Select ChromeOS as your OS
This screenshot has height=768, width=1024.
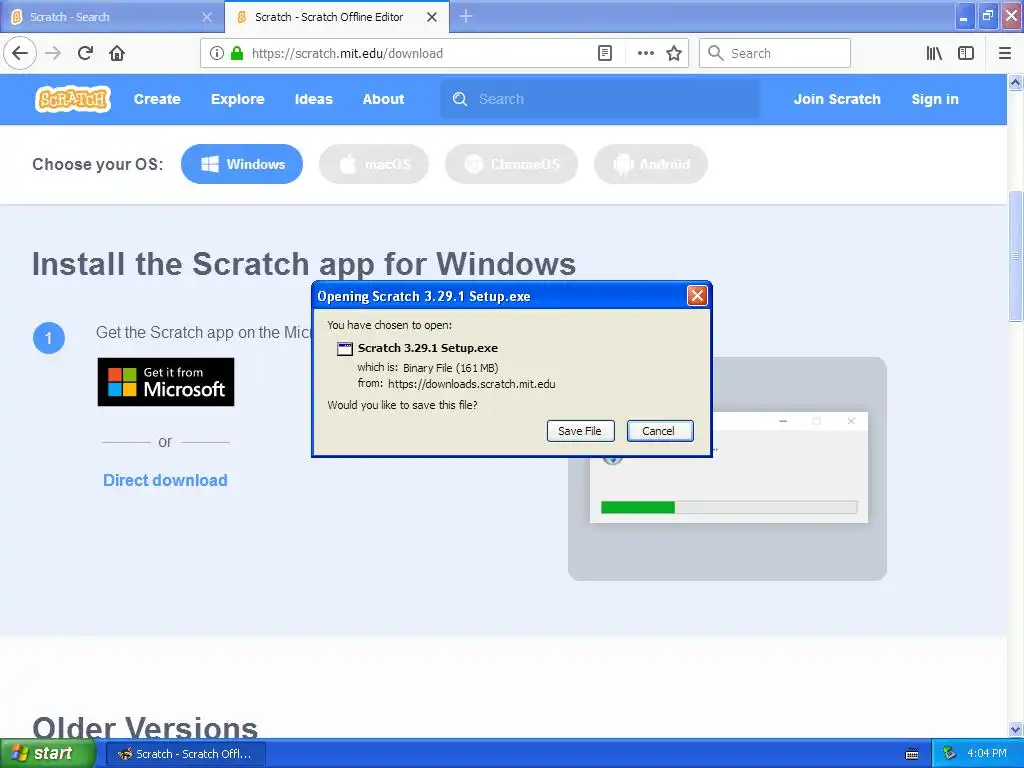pyautogui.click(x=511, y=164)
